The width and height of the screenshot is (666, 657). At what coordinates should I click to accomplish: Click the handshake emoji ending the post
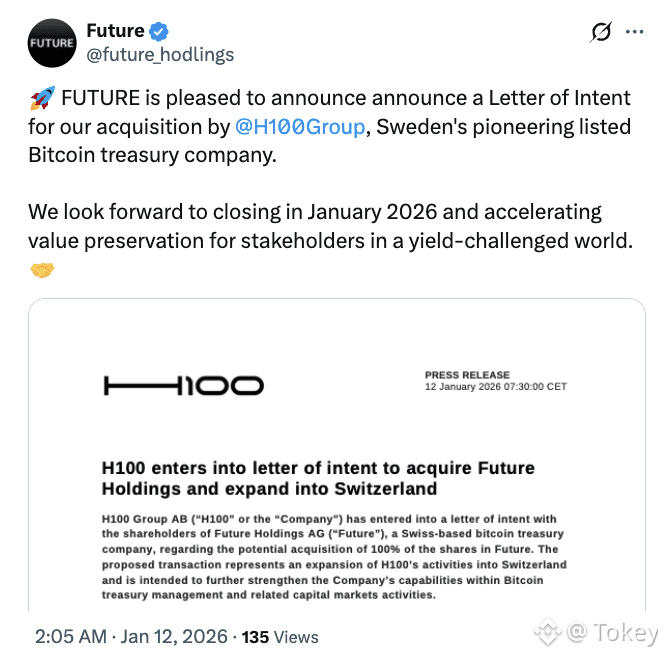41,270
